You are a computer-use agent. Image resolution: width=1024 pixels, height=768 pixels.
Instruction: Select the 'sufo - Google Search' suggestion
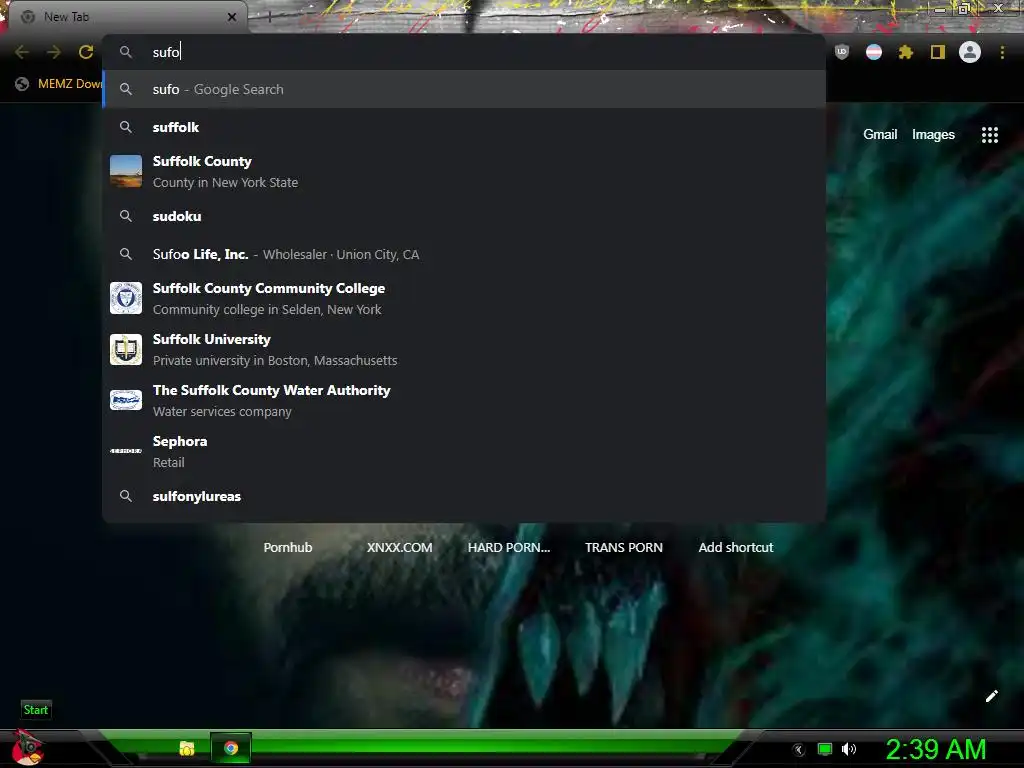(464, 89)
